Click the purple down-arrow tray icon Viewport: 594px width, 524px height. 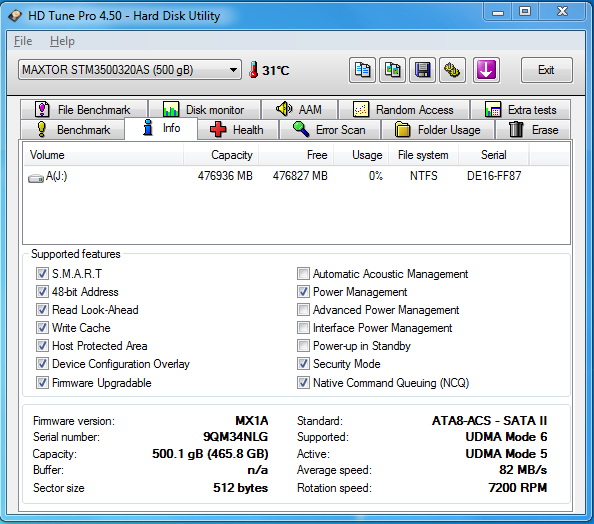[486, 70]
